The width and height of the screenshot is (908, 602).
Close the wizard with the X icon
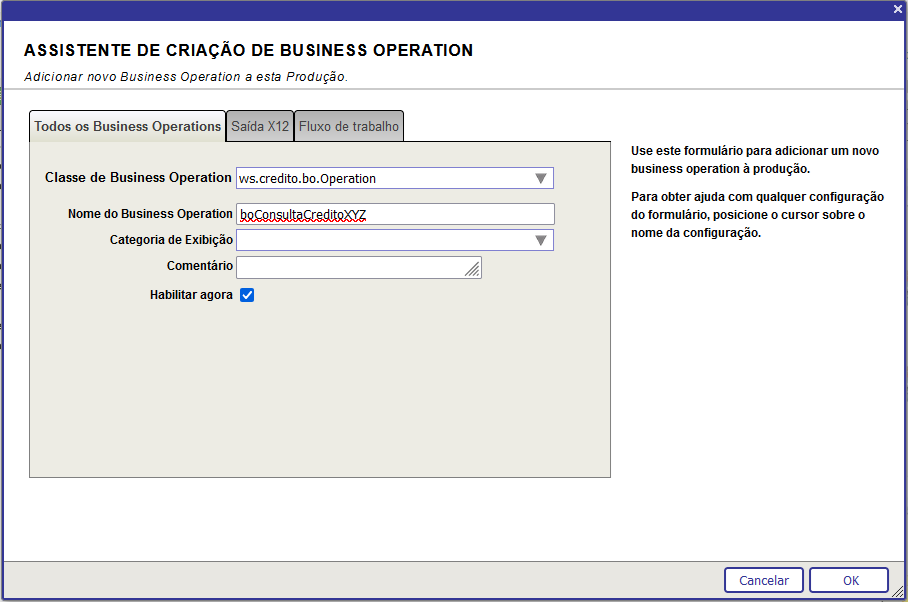click(897, 9)
